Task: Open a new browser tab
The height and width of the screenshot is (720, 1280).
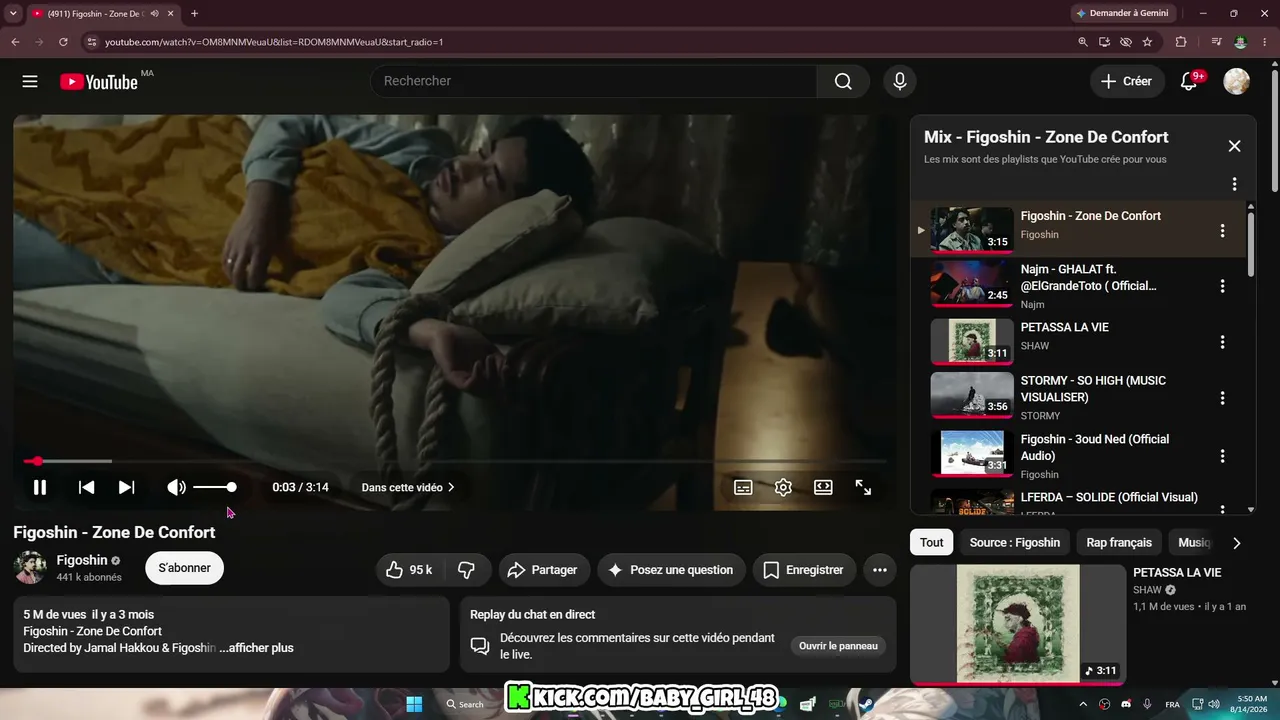Action: point(194,14)
